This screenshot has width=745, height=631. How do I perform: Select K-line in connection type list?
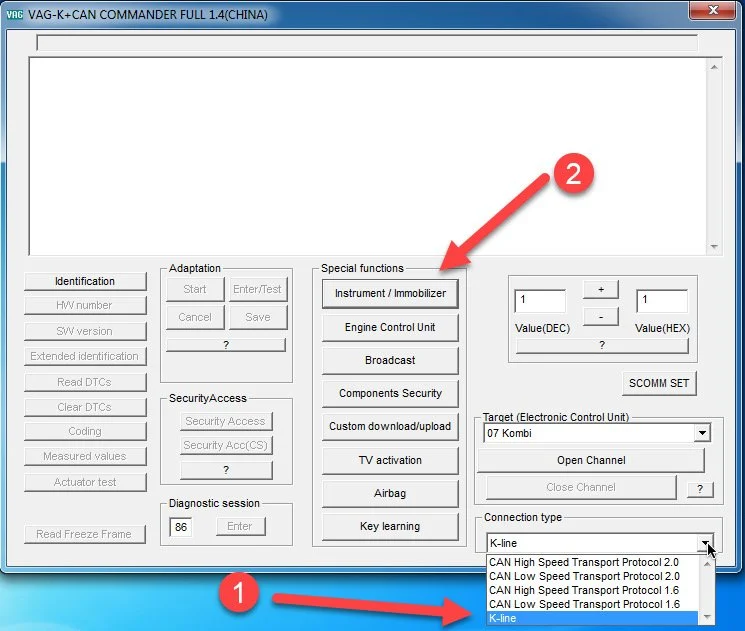592,618
